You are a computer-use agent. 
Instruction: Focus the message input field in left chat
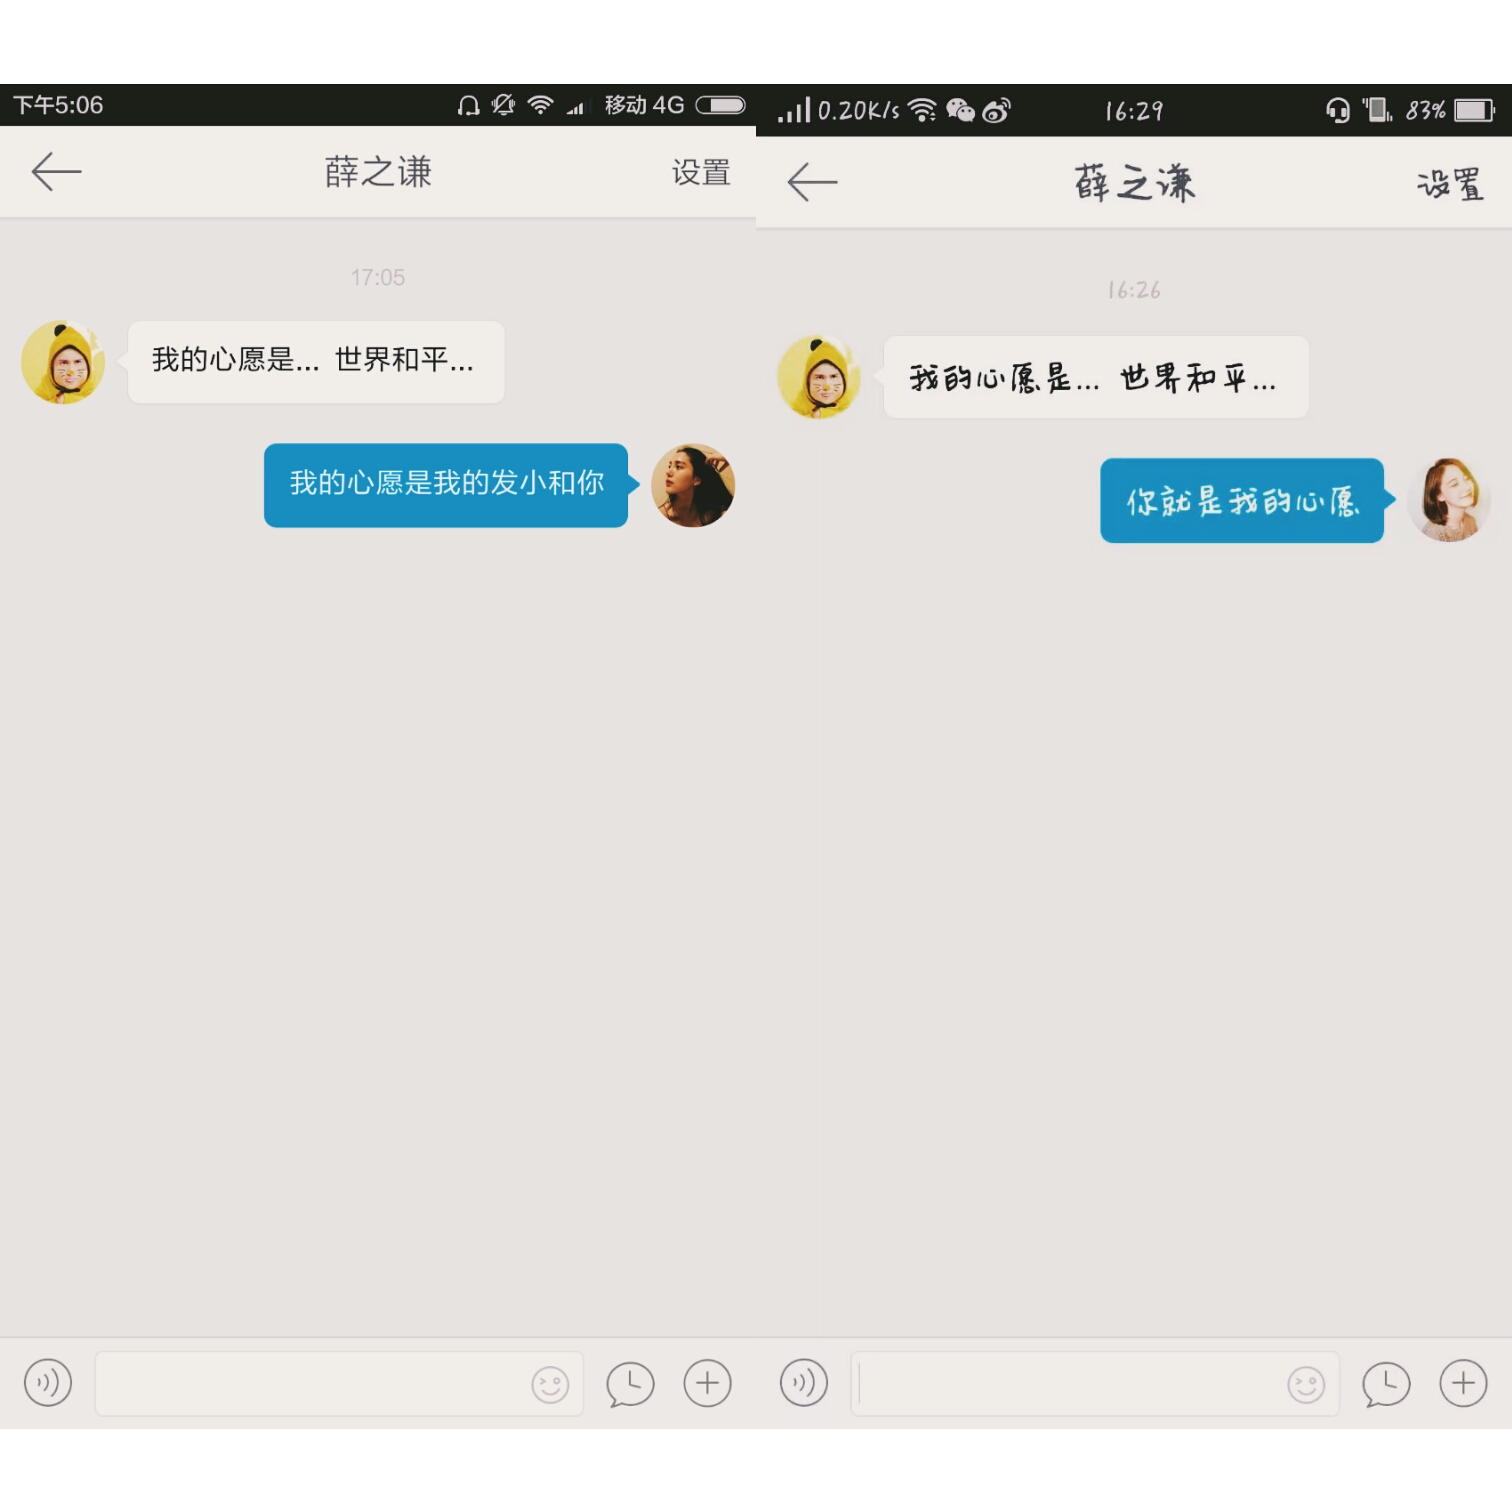click(x=339, y=1384)
